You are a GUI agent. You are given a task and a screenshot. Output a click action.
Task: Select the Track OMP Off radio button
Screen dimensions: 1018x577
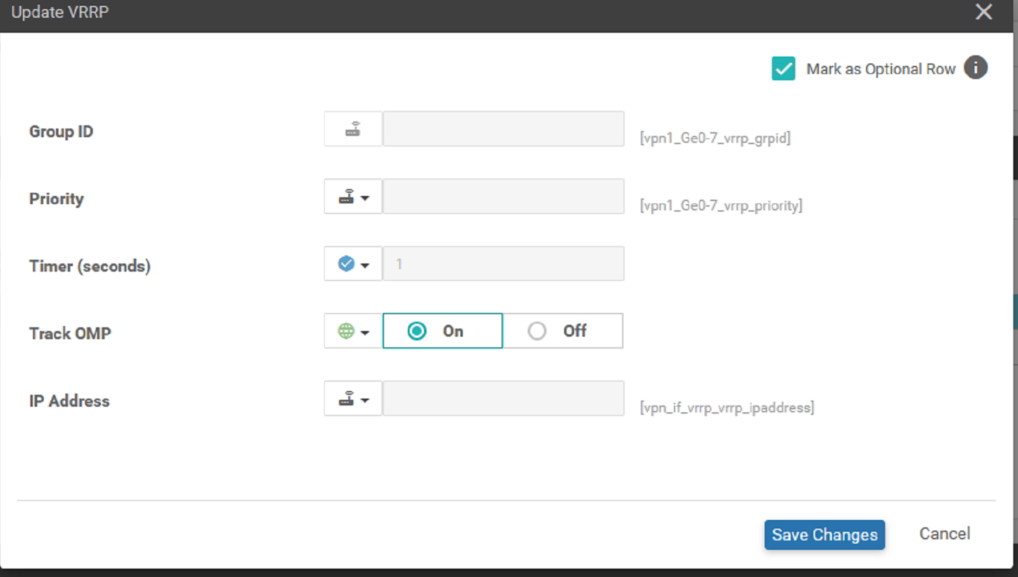563,331
